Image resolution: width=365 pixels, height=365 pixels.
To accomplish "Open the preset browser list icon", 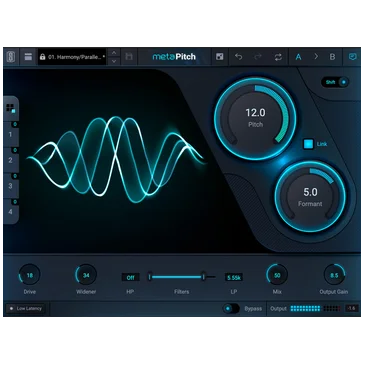I will pyautogui.click(x=28, y=57).
